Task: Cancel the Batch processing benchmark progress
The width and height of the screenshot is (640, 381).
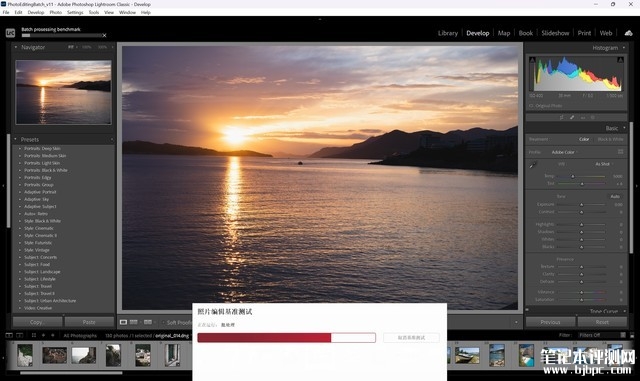Action: pos(104,36)
